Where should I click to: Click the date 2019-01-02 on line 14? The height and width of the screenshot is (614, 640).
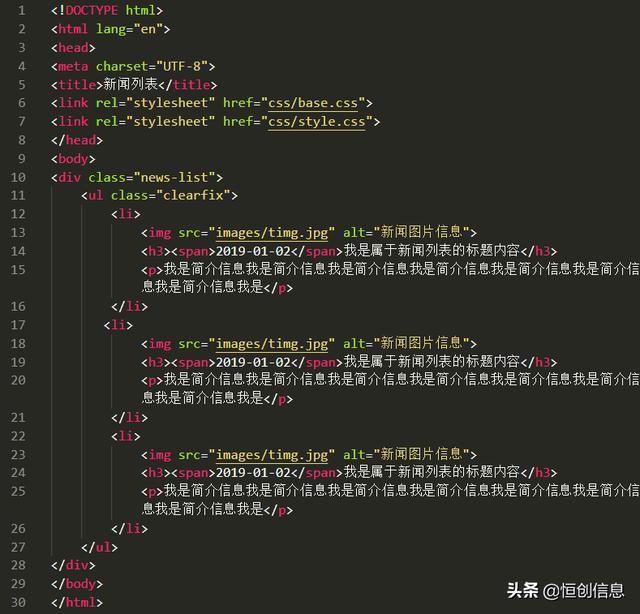coord(253,251)
